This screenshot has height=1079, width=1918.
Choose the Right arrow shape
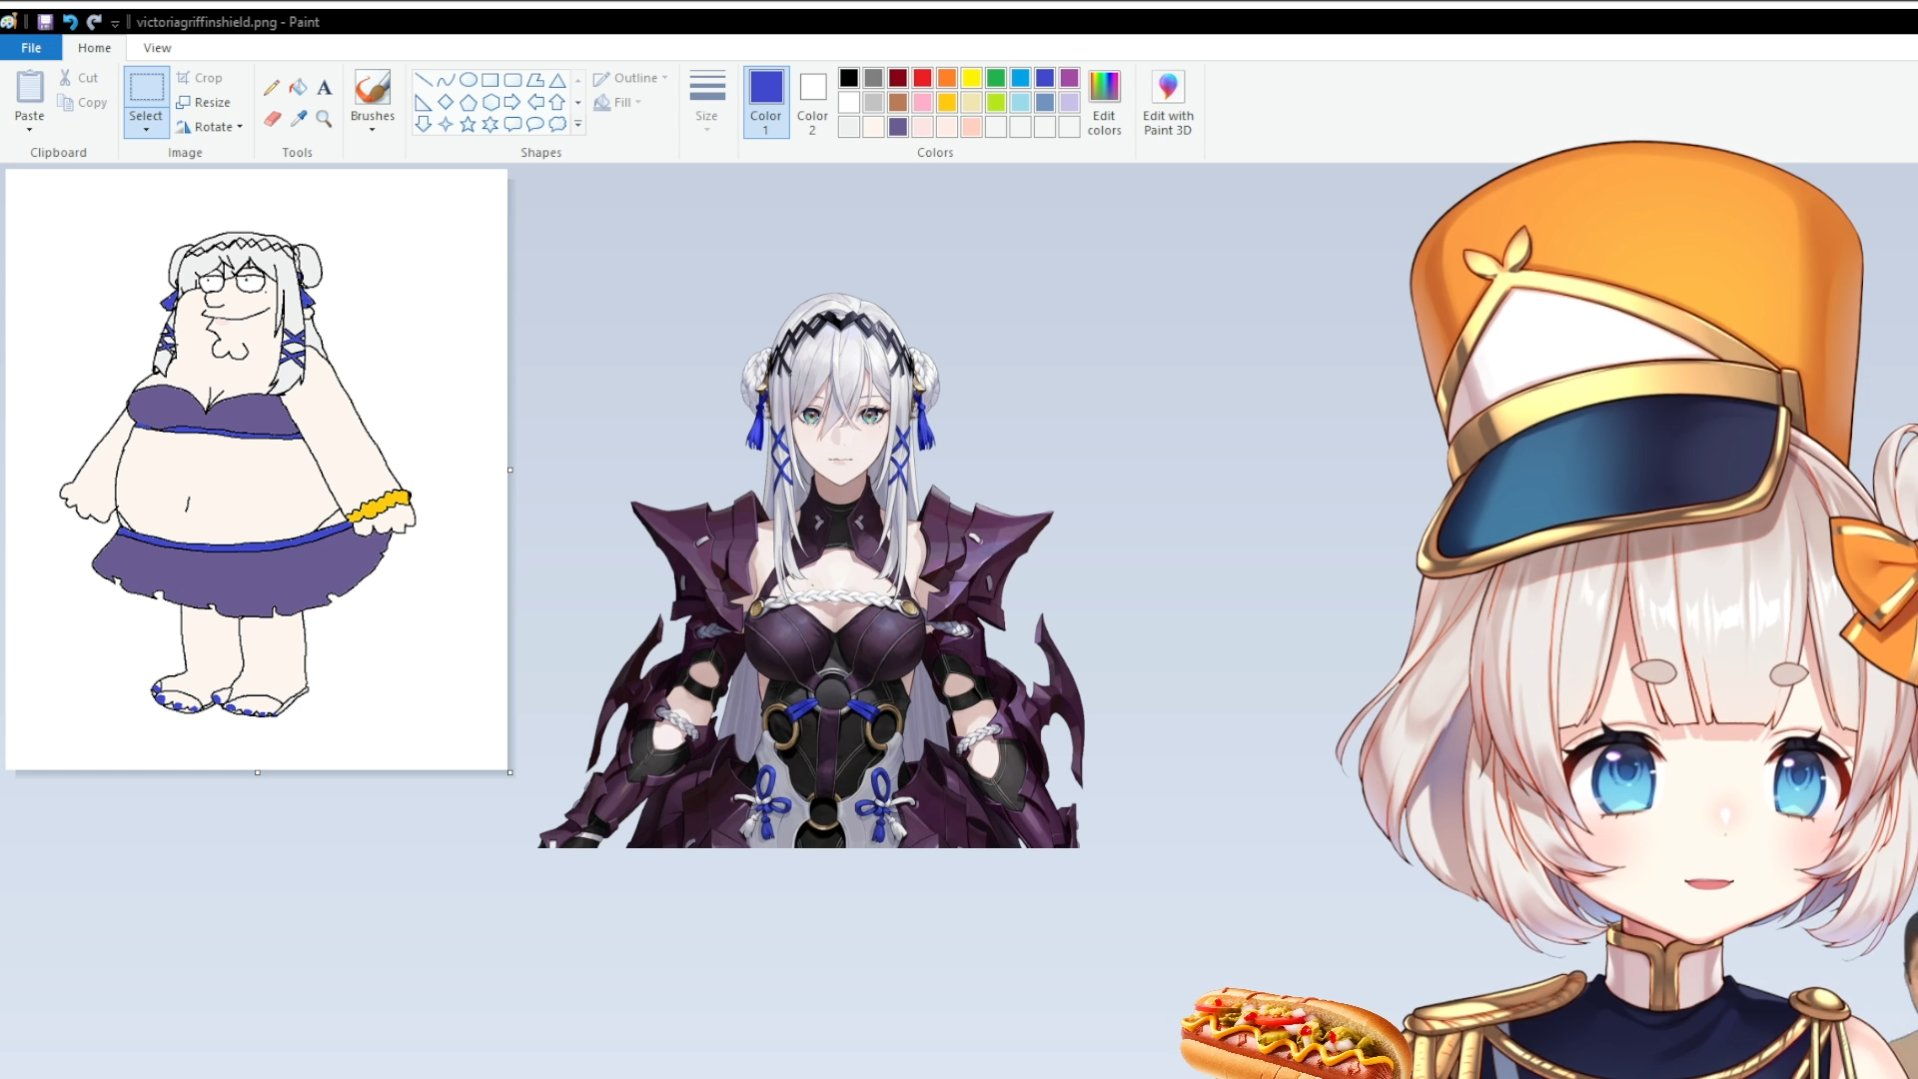coord(513,102)
